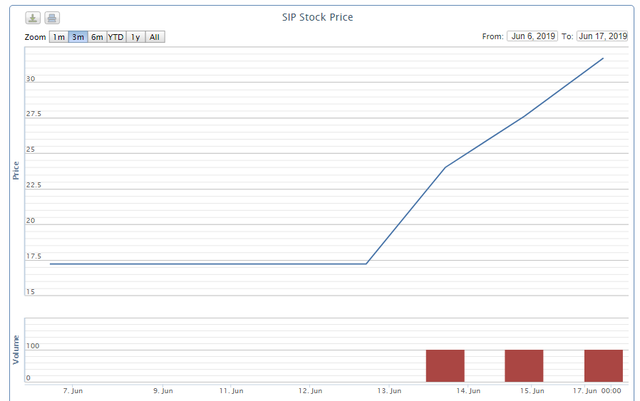640x401 pixels.
Task: Click the 13. Jun date label
Action: (x=389, y=390)
